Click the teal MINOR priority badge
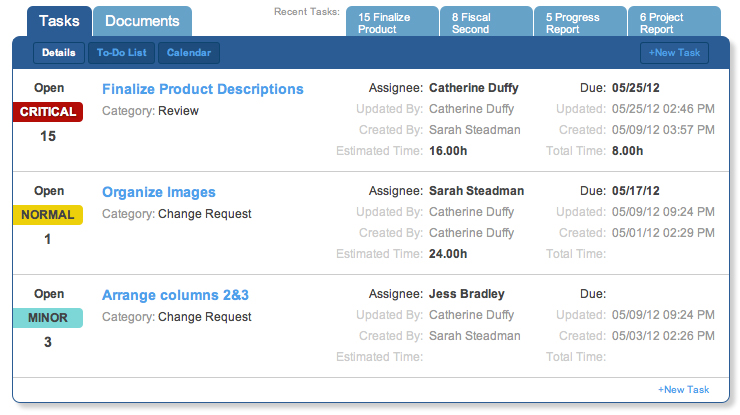This screenshot has height=415, width=740. 48,318
